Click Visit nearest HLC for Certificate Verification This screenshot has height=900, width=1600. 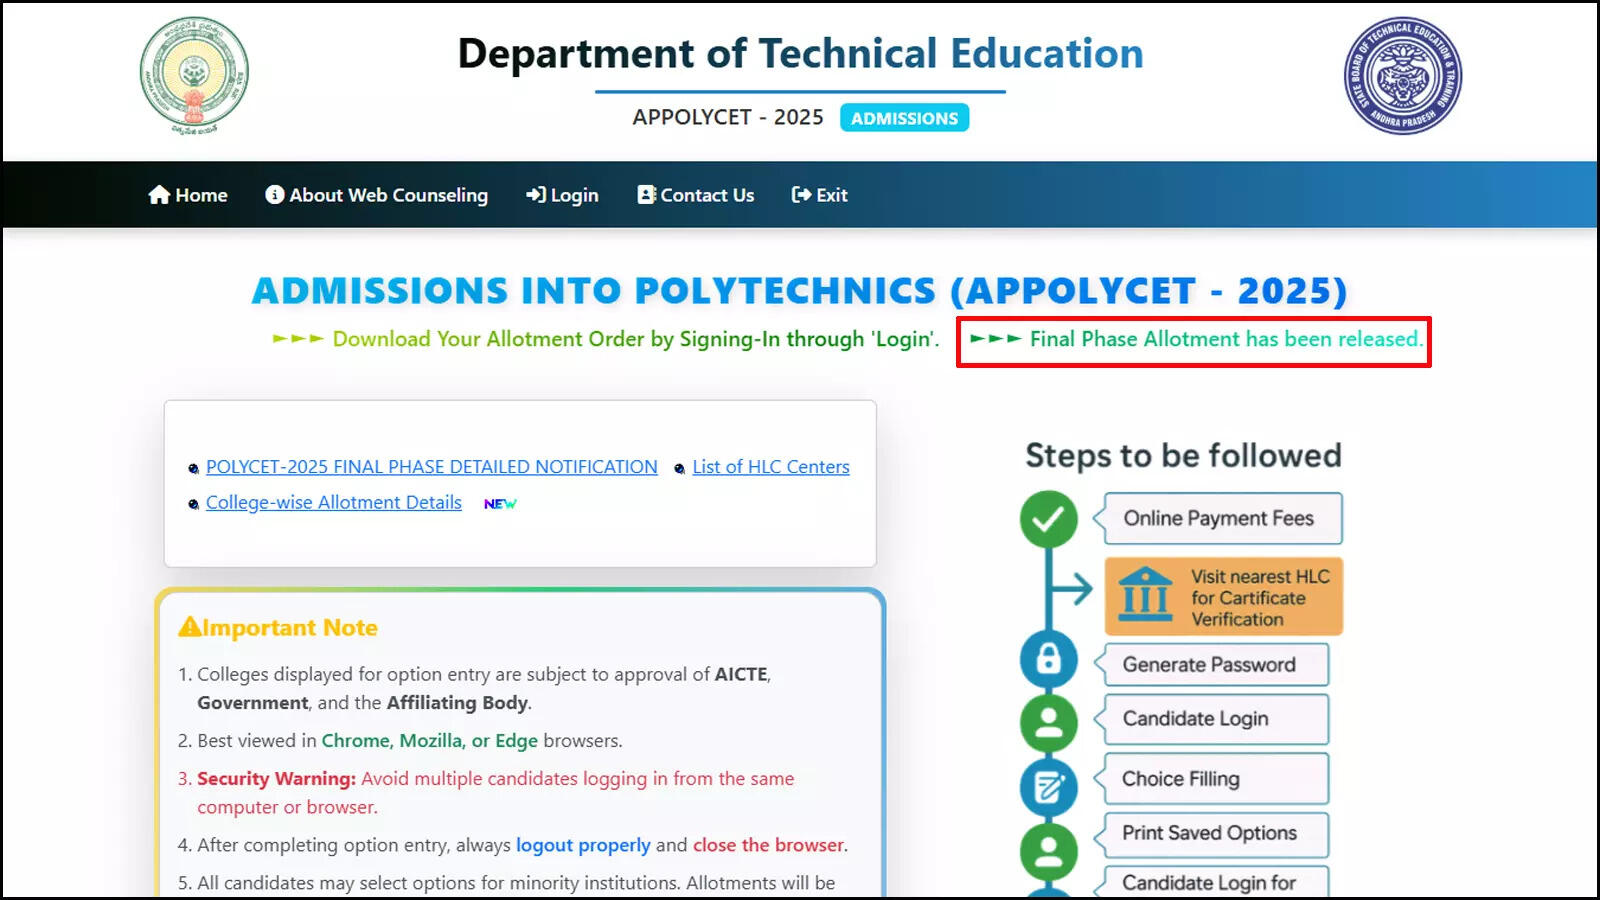pyautogui.click(x=1224, y=597)
